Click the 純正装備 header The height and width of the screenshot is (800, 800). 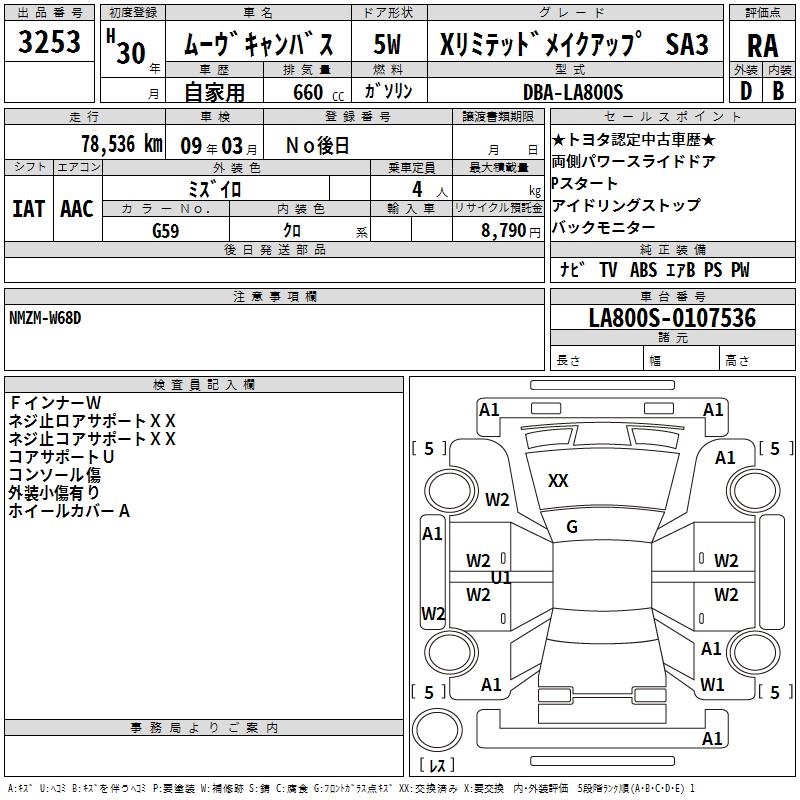(672, 249)
